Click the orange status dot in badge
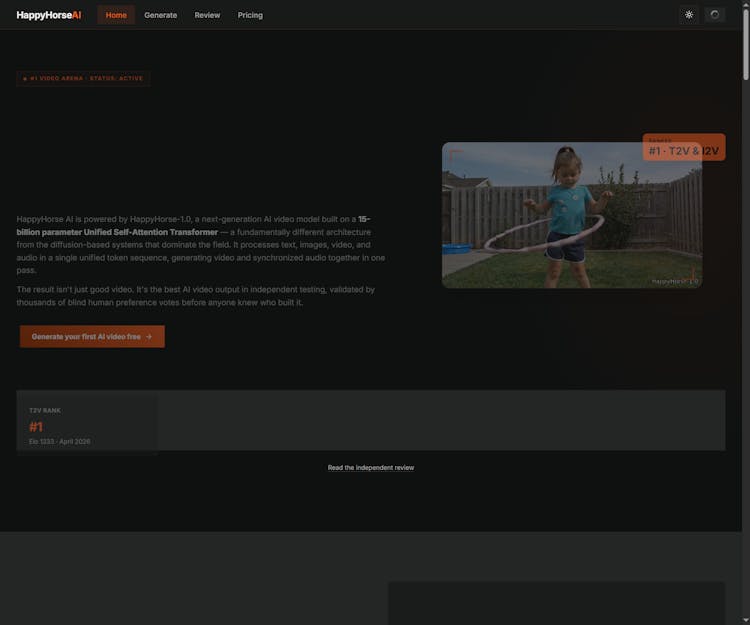Image resolution: width=750 pixels, height=625 pixels. [x=25, y=78]
